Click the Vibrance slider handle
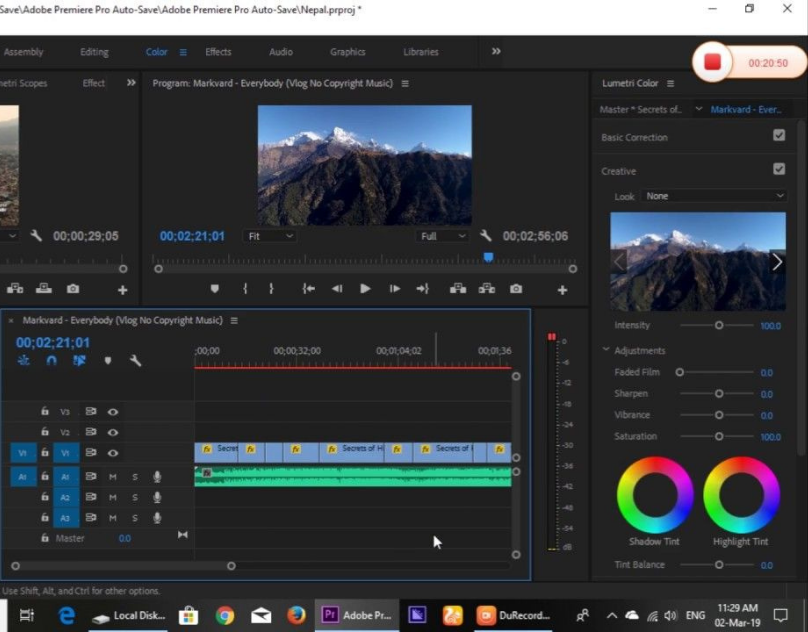 coord(718,415)
